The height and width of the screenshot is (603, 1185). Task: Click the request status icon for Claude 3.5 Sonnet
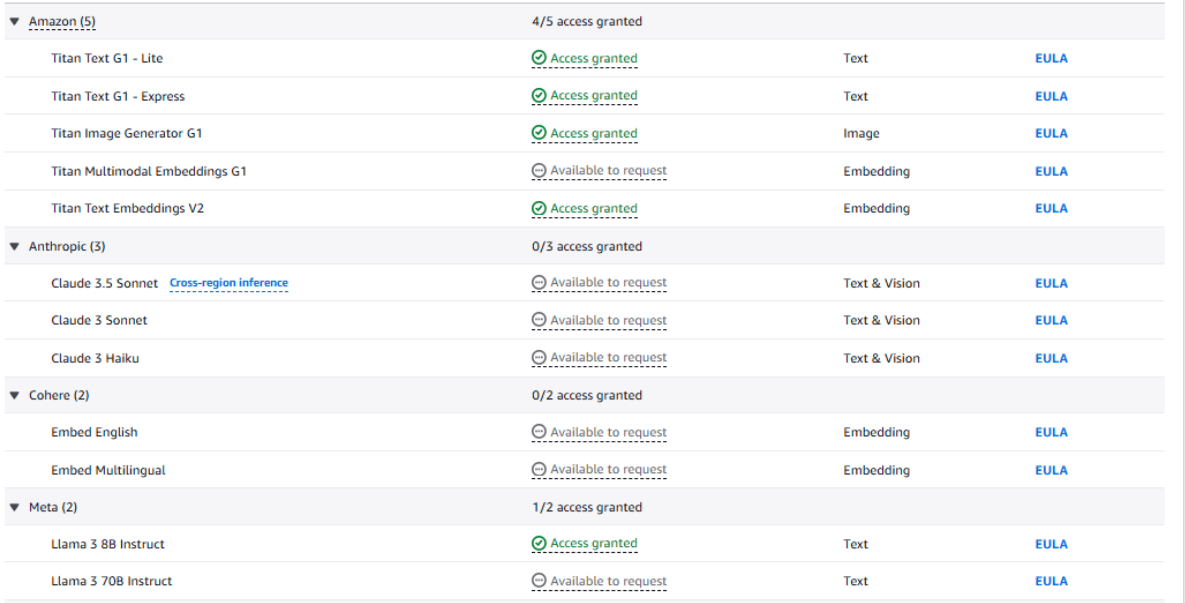coord(539,283)
